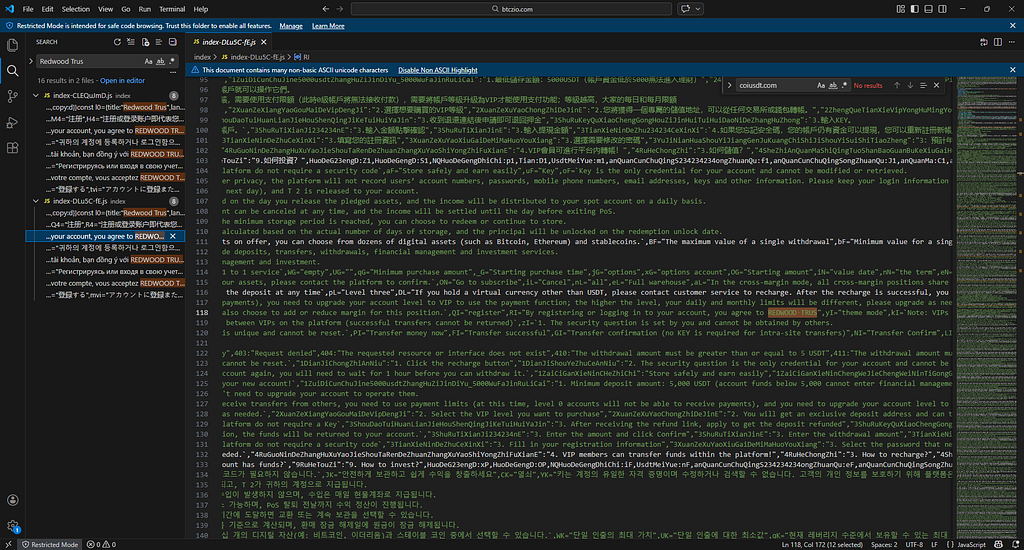The height and width of the screenshot is (550, 1024).
Task: Open the Terminal menu
Action: [x=172, y=9]
